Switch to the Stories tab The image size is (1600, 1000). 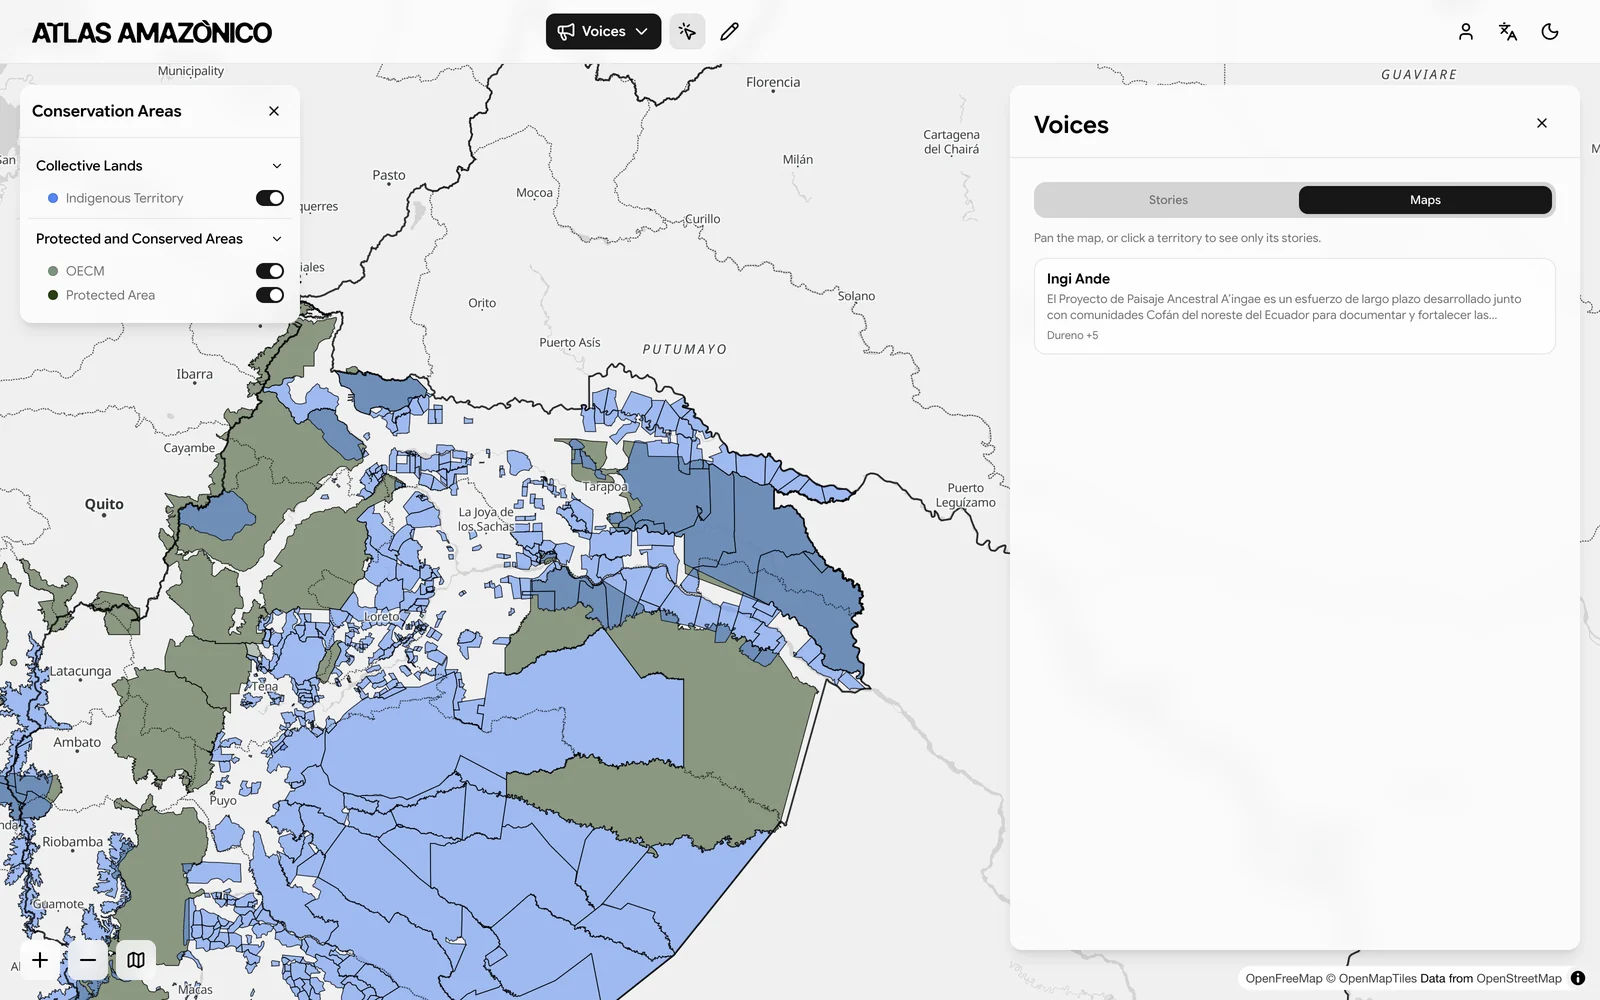(1168, 200)
